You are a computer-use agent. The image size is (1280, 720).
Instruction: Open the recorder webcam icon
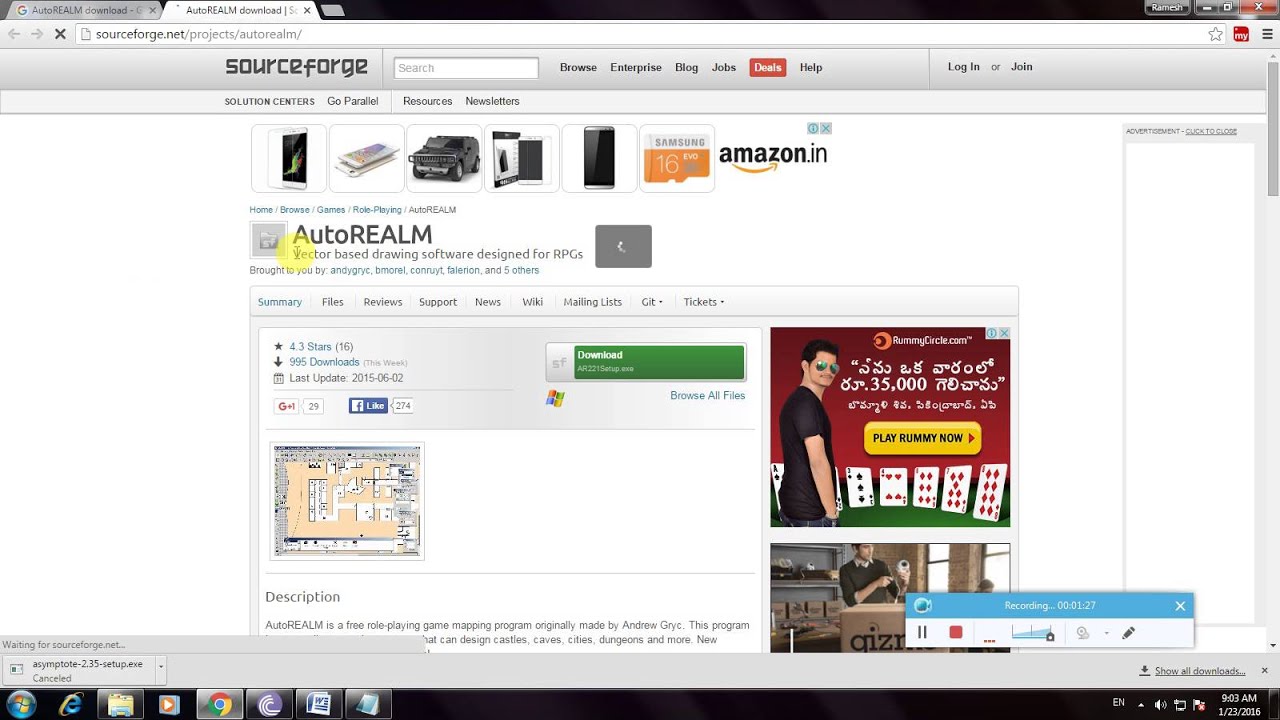1083,633
